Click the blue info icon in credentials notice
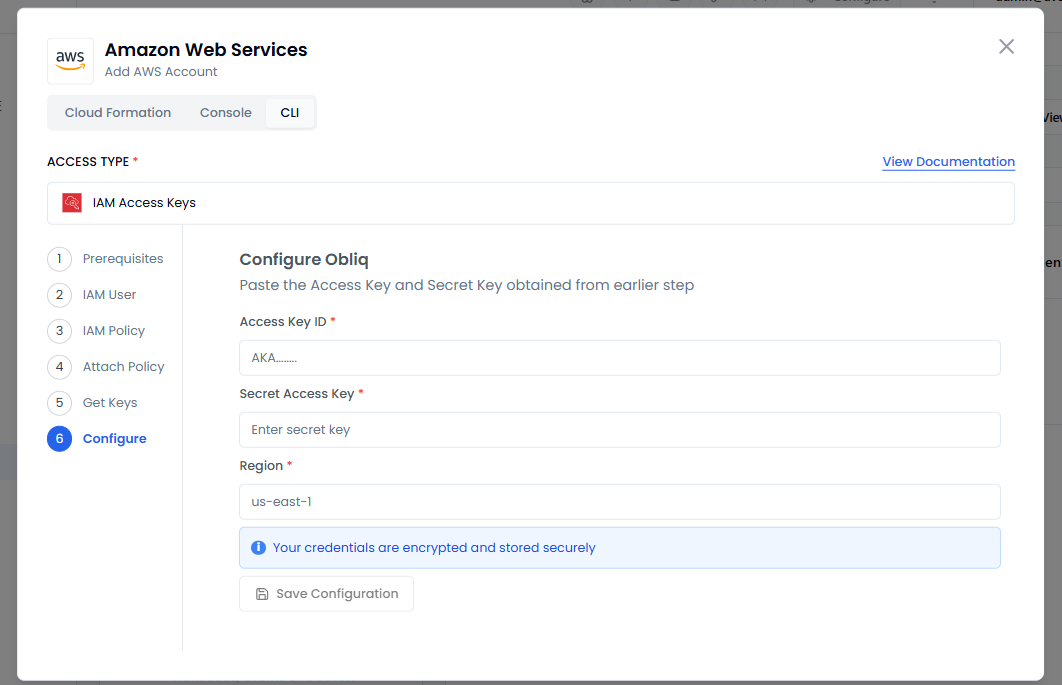 (258, 548)
